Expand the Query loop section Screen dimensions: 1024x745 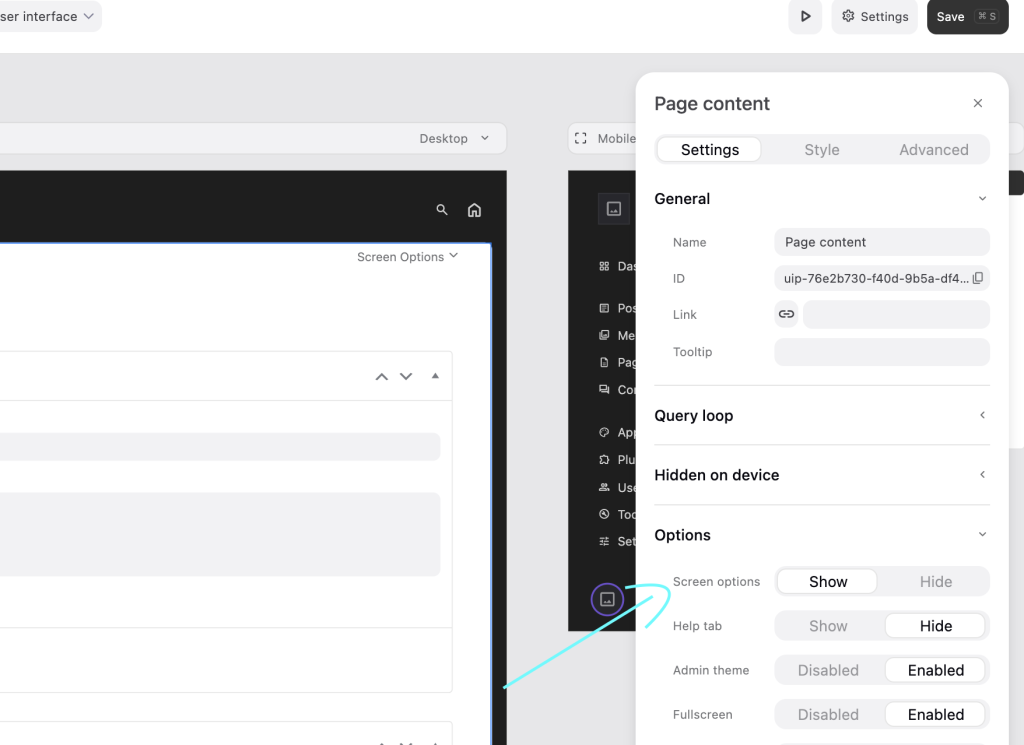(x=980, y=415)
